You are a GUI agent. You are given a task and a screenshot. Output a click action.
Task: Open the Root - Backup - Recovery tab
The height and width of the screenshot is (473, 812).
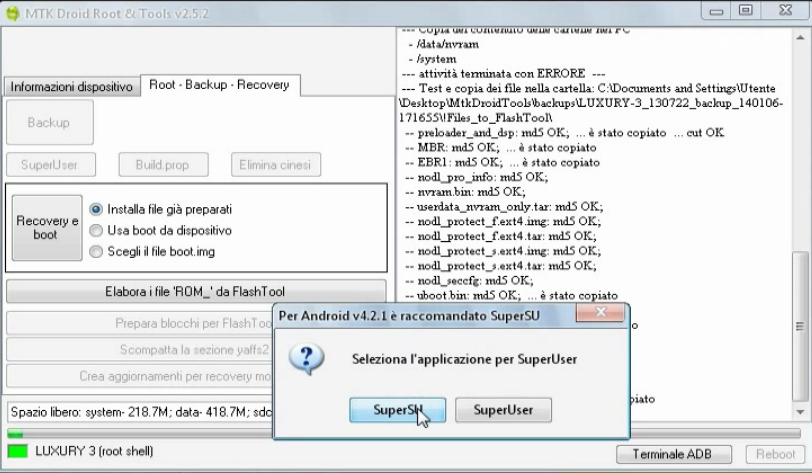click(220, 84)
